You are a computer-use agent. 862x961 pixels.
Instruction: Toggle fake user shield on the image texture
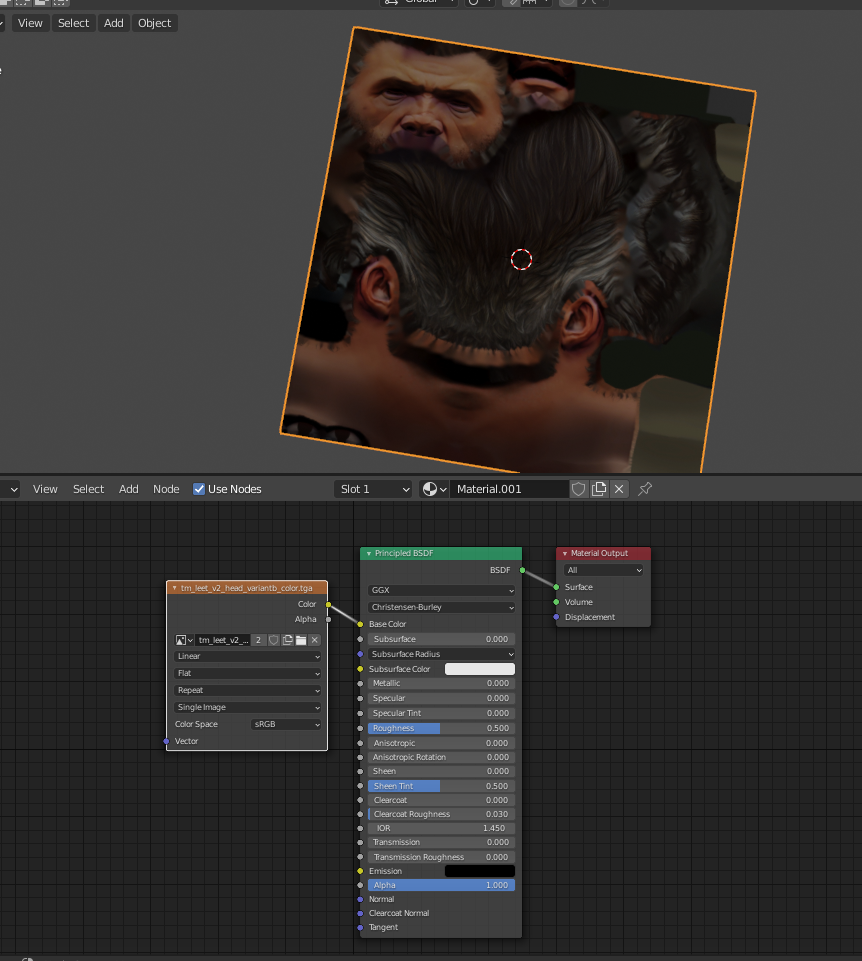tap(274, 640)
